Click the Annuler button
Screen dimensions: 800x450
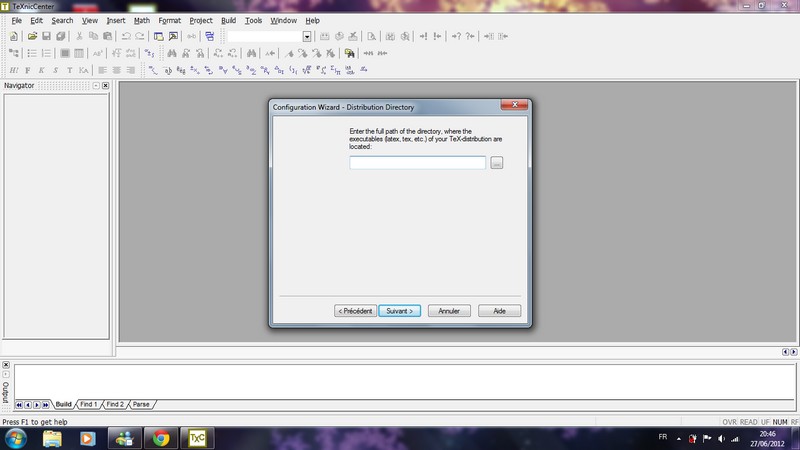pos(449,311)
